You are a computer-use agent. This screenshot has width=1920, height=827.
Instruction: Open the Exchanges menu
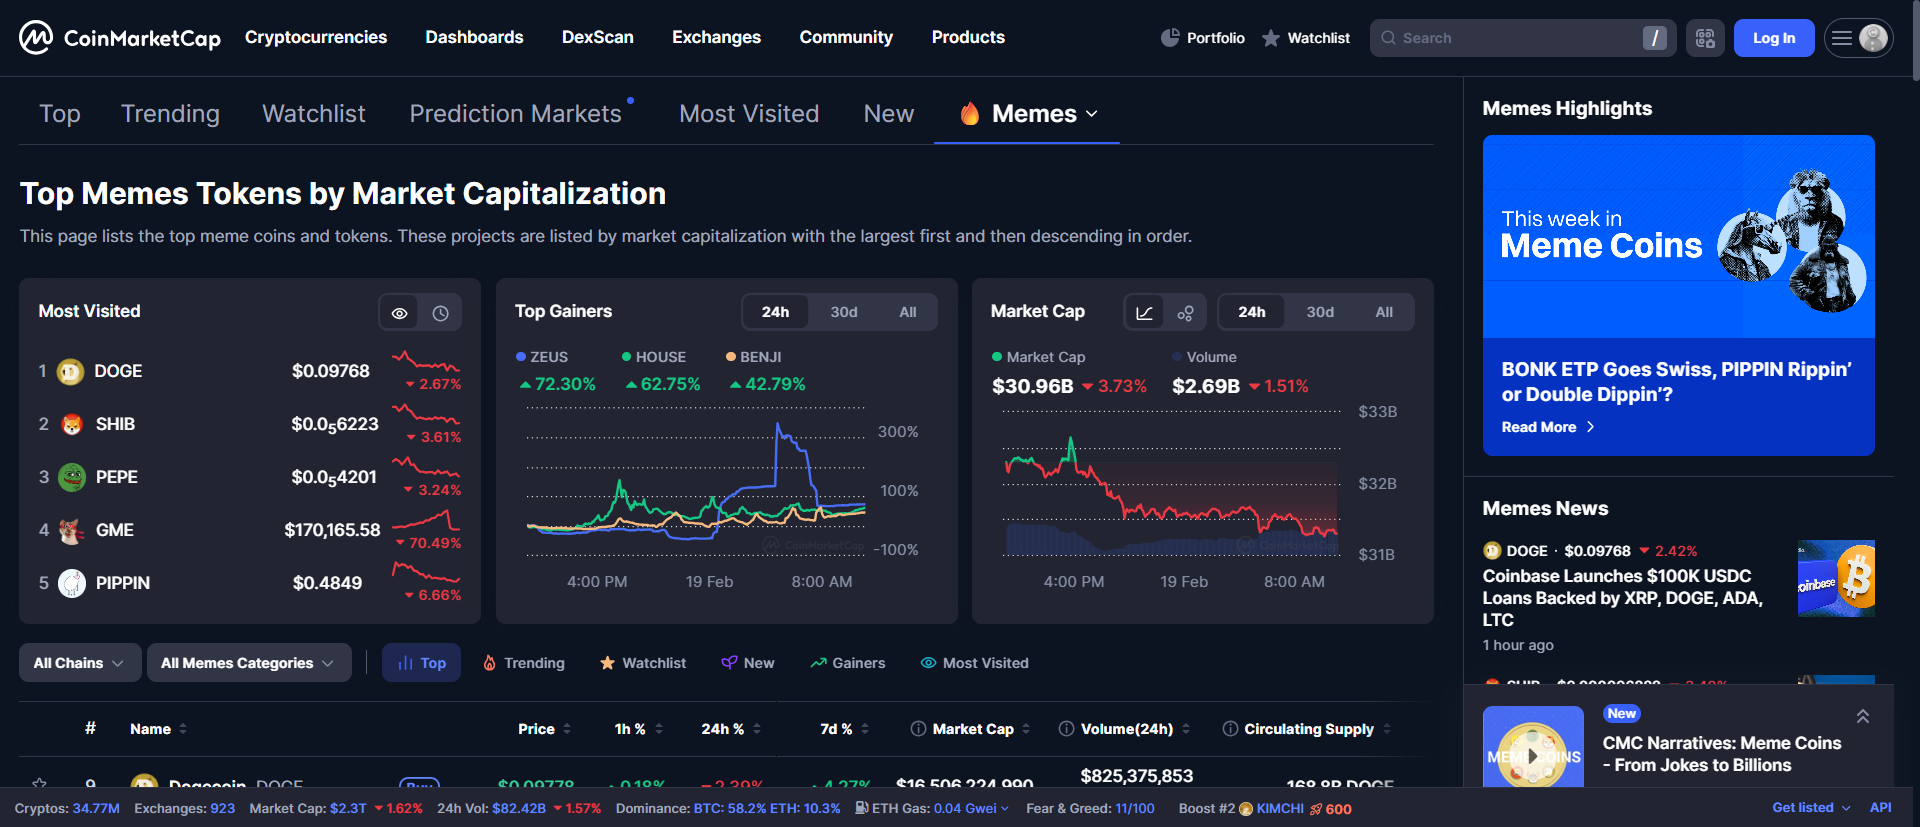point(716,38)
